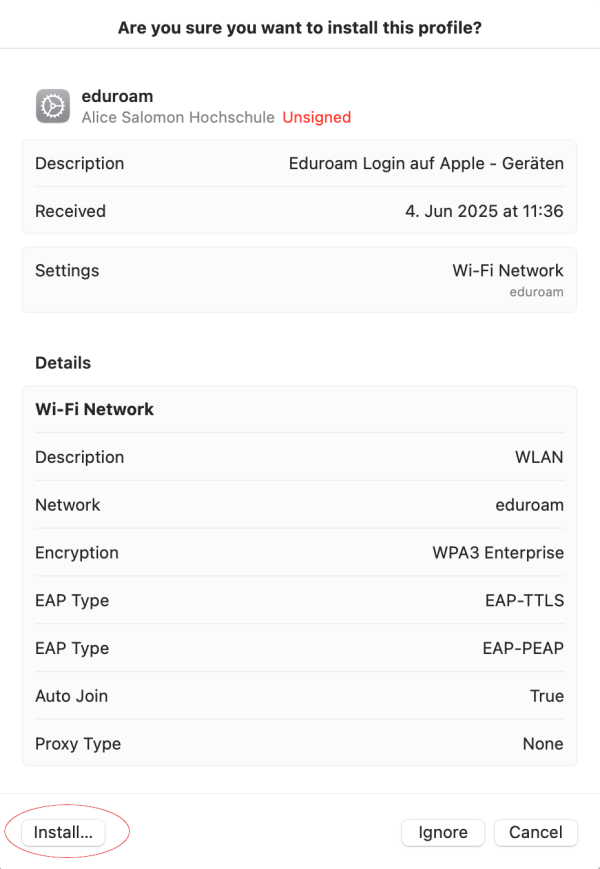Select the Auto Join True row
The width and height of the screenshot is (600, 869).
click(x=300, y=696)
